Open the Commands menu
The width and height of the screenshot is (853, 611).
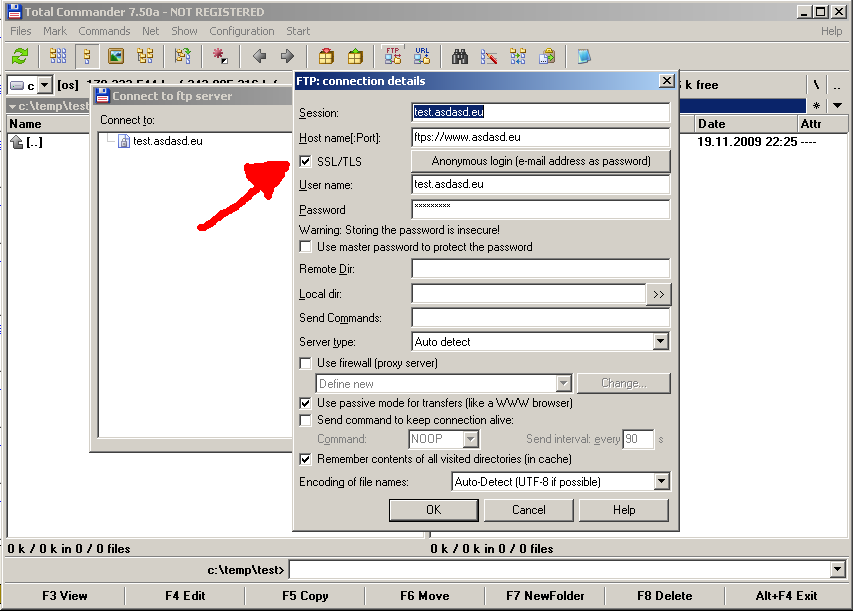104,31
